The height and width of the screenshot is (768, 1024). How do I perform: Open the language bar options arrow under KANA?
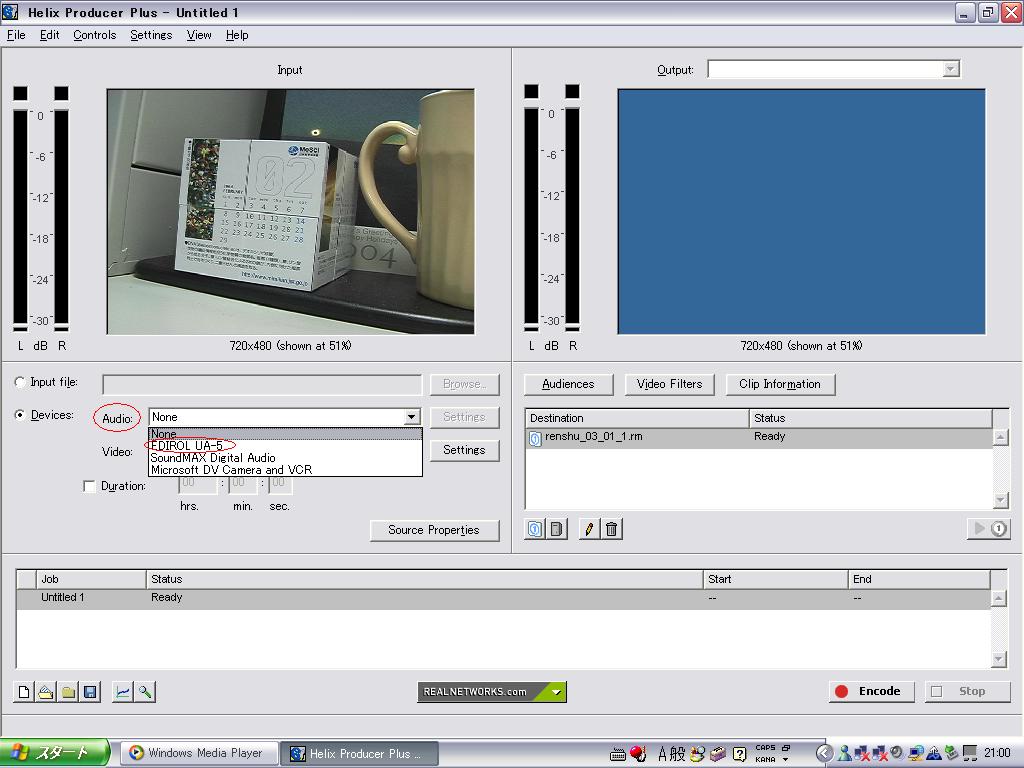point(785,760)
